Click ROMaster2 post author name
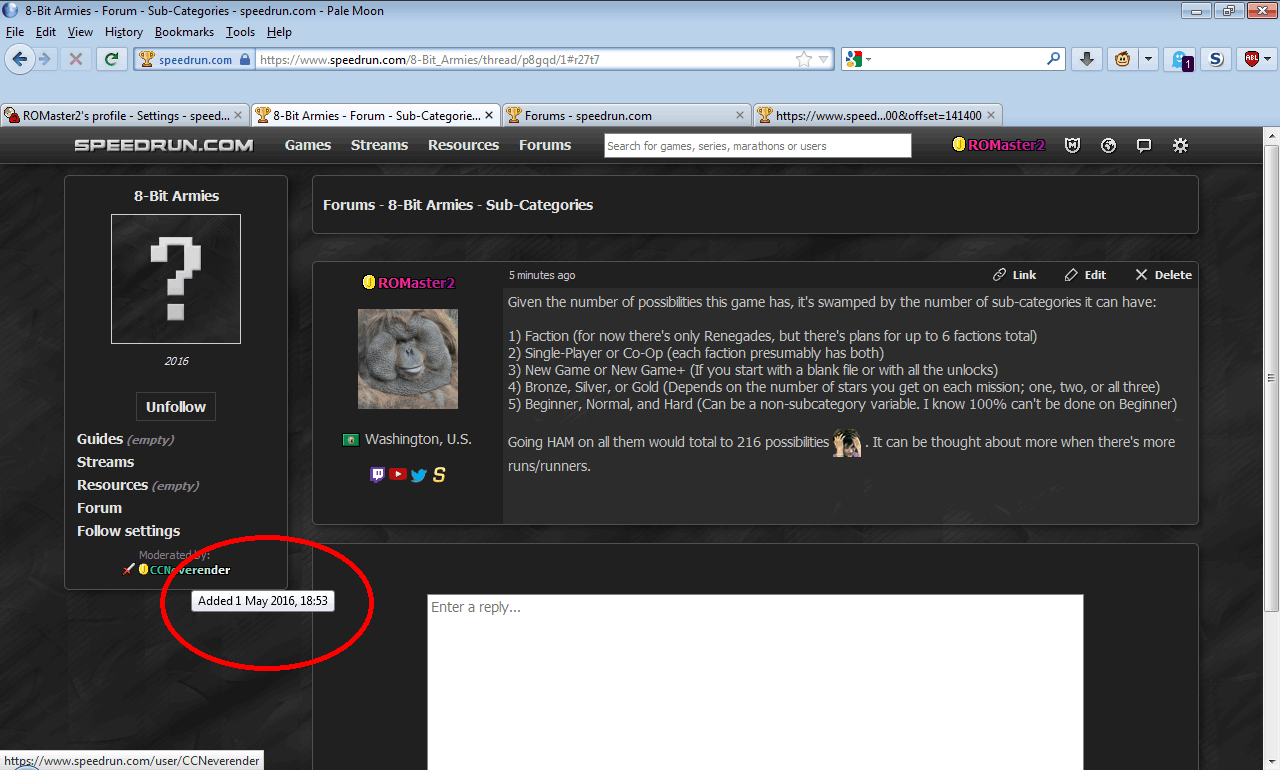Screen dimensions: 1280x770 tap(416, 283)
